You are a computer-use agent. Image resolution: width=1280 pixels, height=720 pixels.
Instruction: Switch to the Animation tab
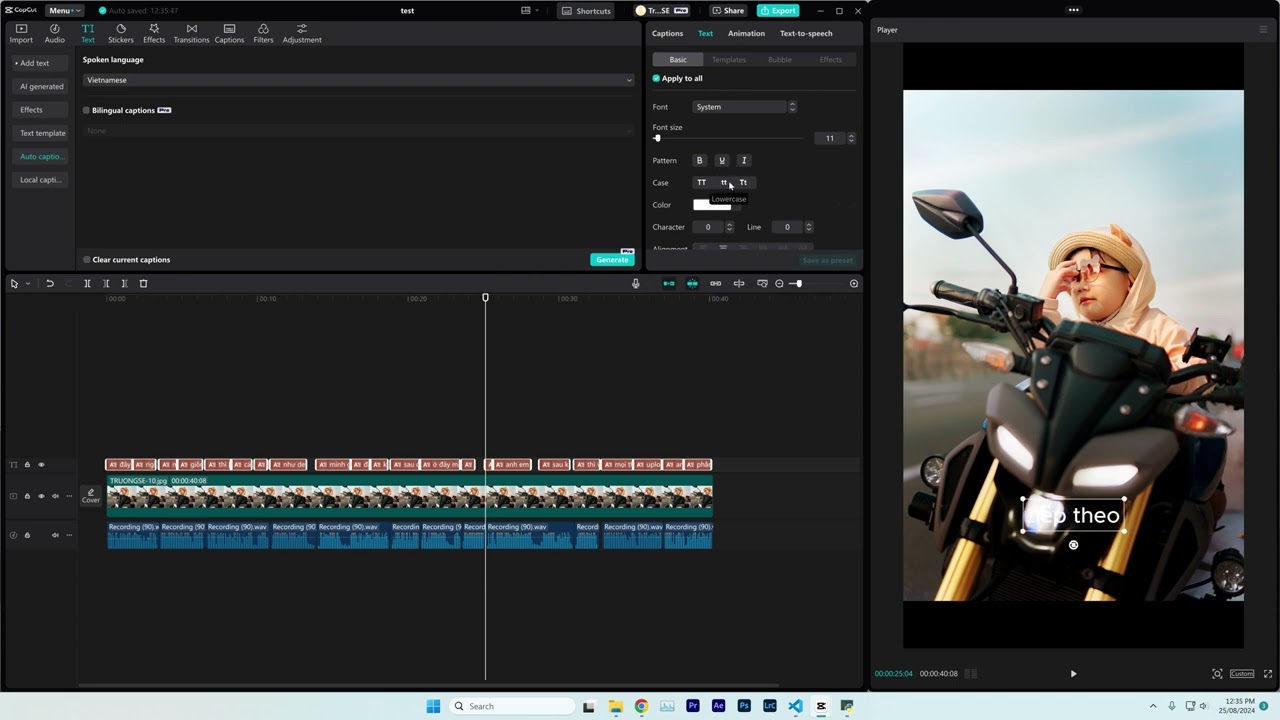[x=746, y=33]
